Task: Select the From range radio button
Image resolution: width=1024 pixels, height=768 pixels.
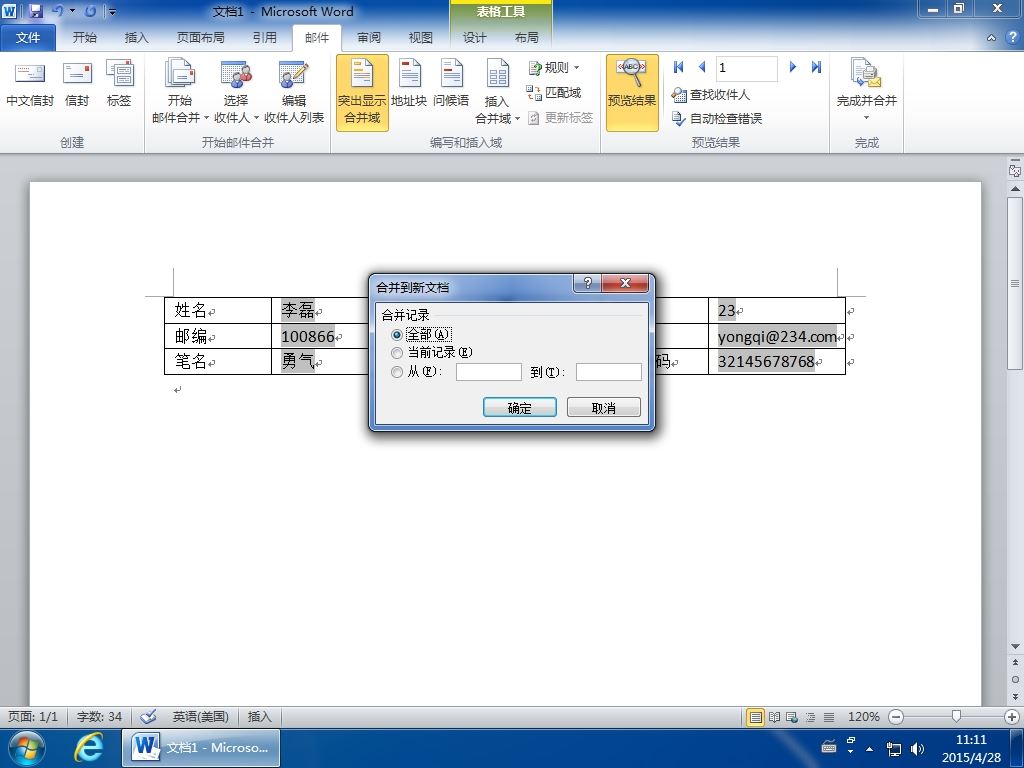Action: click(x=396, y=372)
